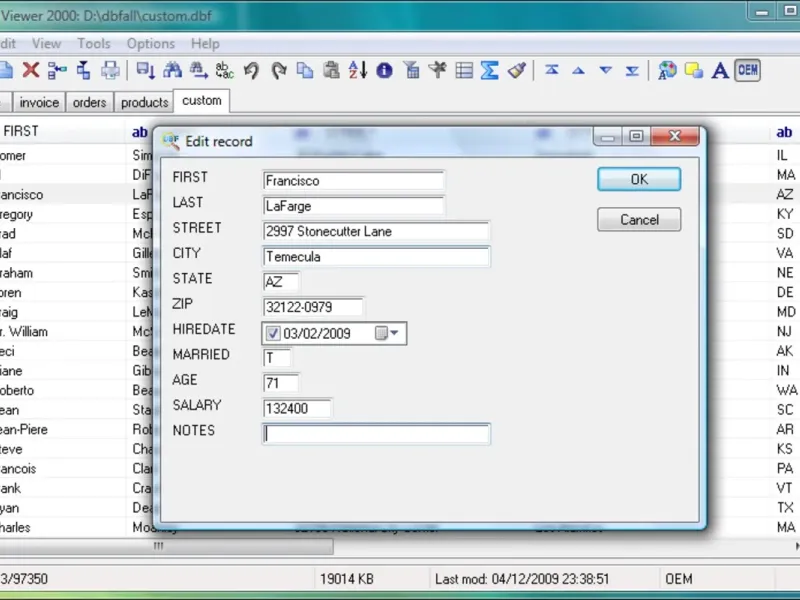Click the Last mod date status entry
800x600 pixels.
click(x=521, y=579)
